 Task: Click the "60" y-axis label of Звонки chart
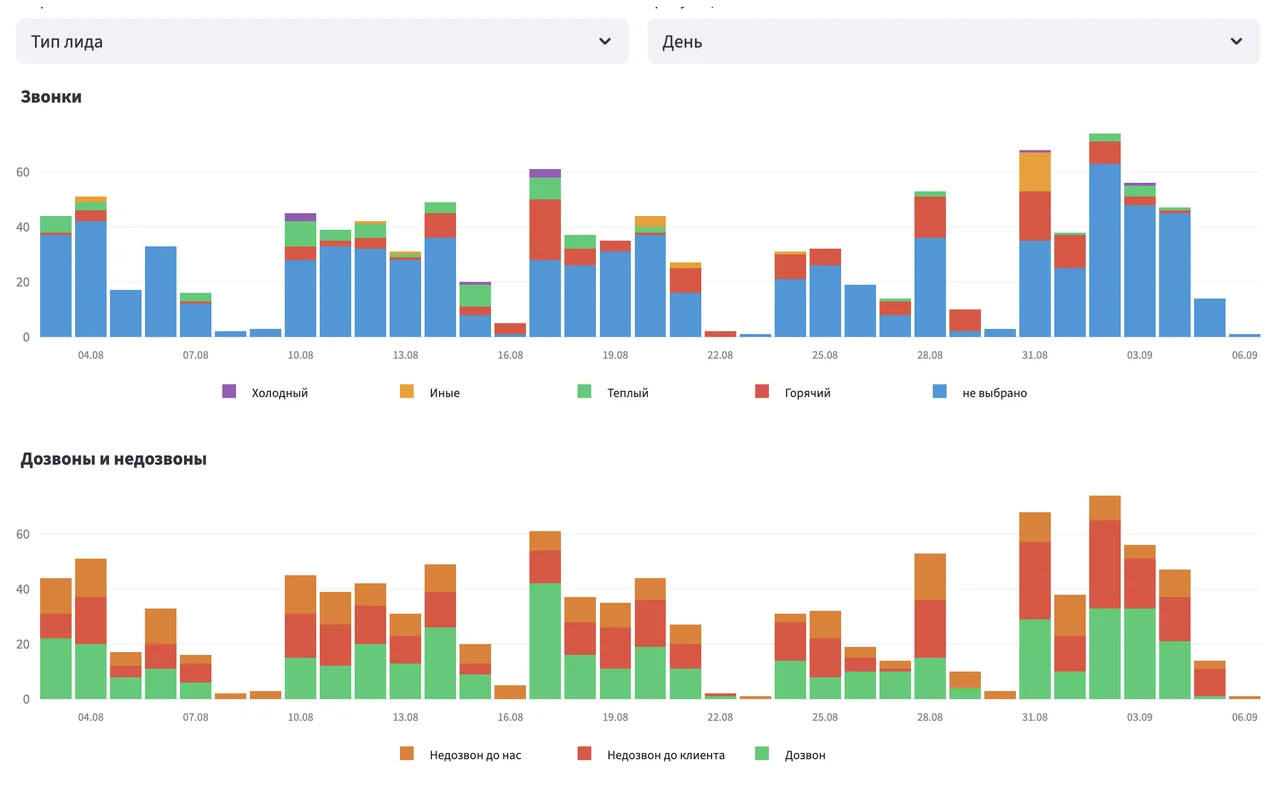point(24,172)
